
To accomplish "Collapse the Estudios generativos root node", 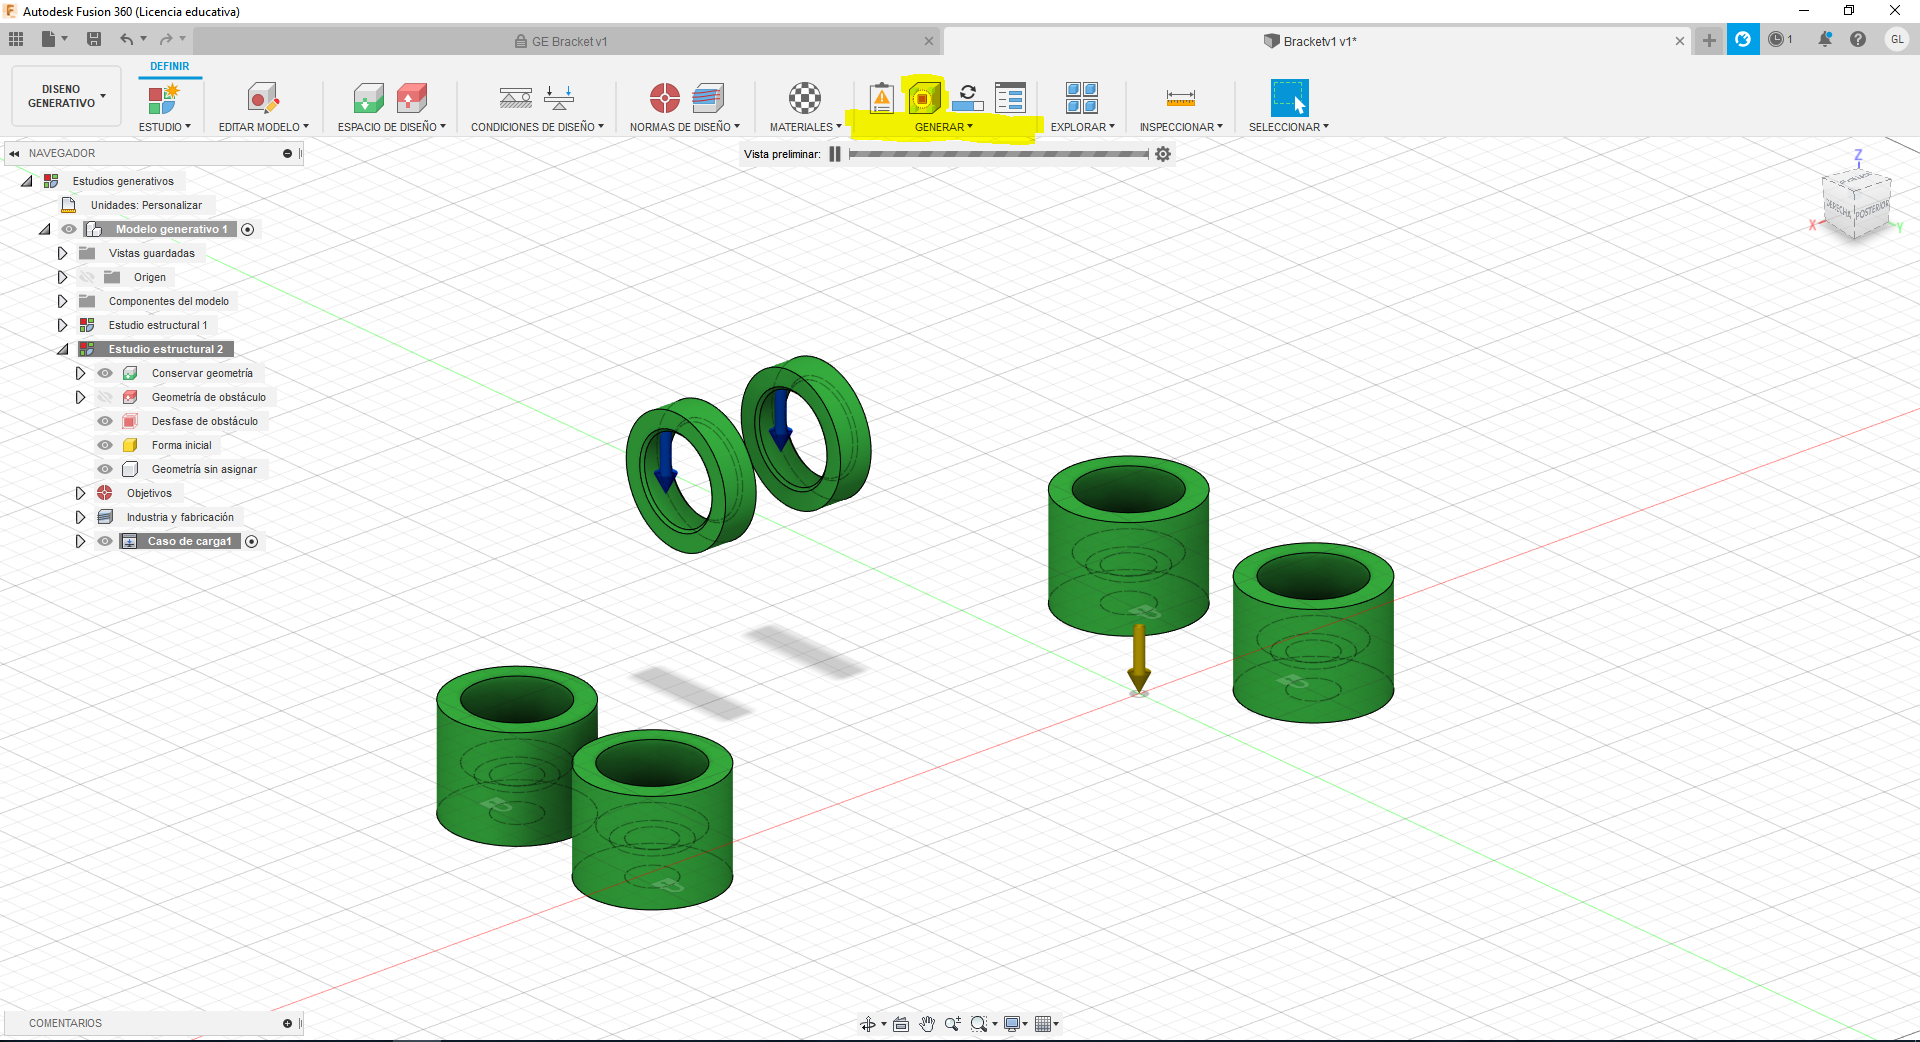I will click(27, 181).
